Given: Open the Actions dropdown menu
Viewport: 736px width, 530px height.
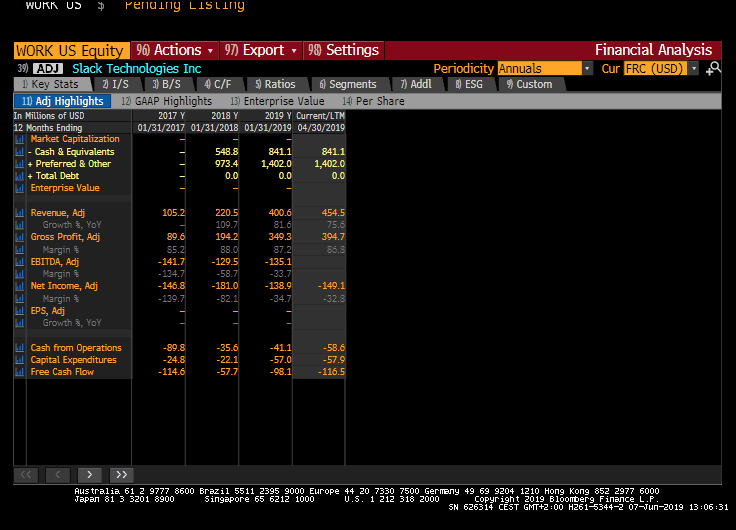Looking at the screenshot, I should (x=175, y=50).
